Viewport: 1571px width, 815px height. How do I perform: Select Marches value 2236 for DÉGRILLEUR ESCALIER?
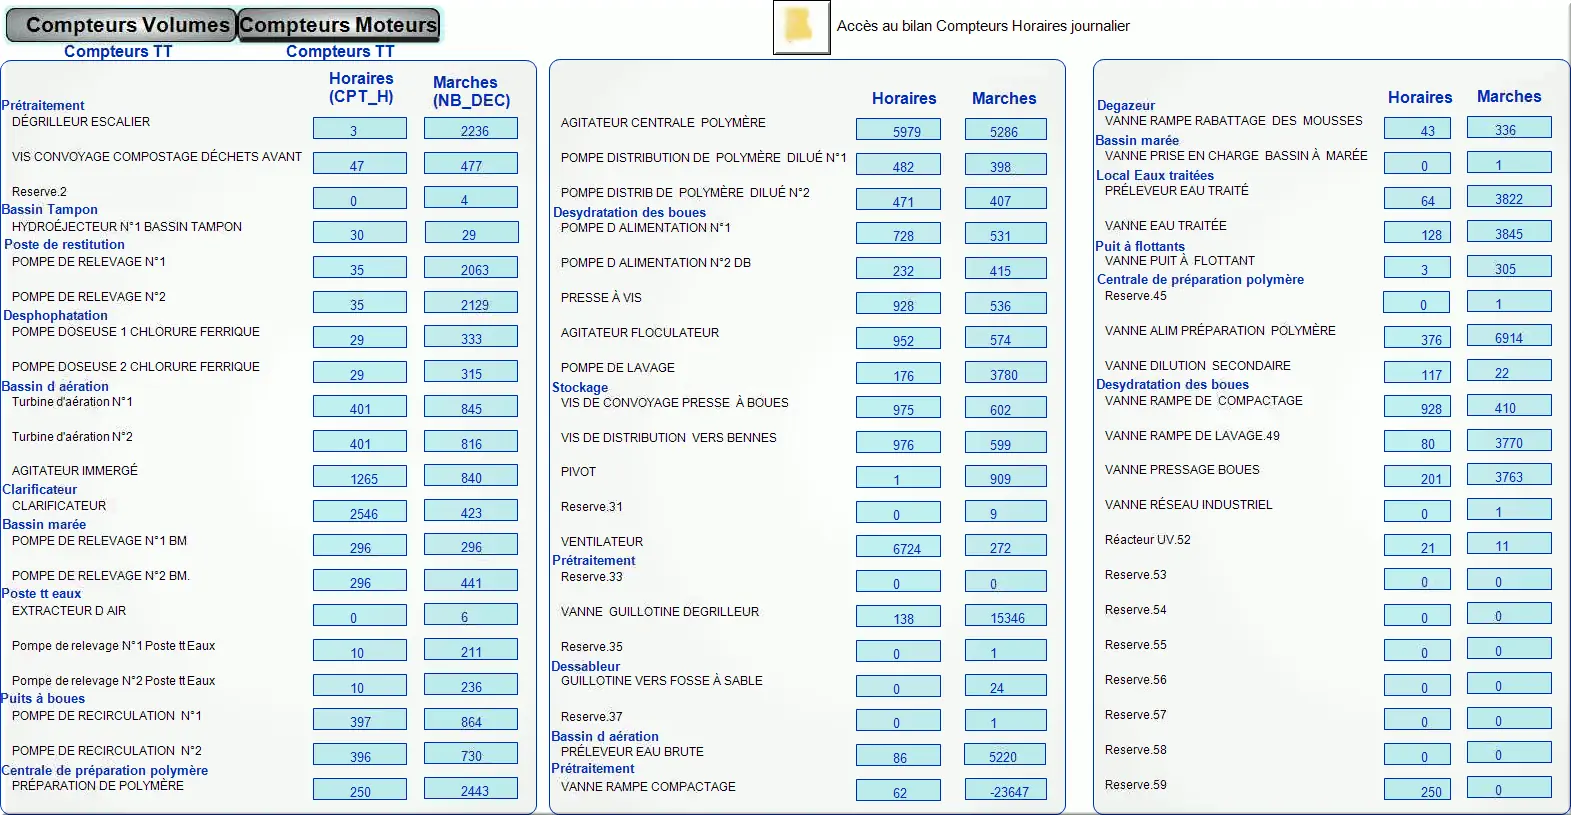[471, 128]
